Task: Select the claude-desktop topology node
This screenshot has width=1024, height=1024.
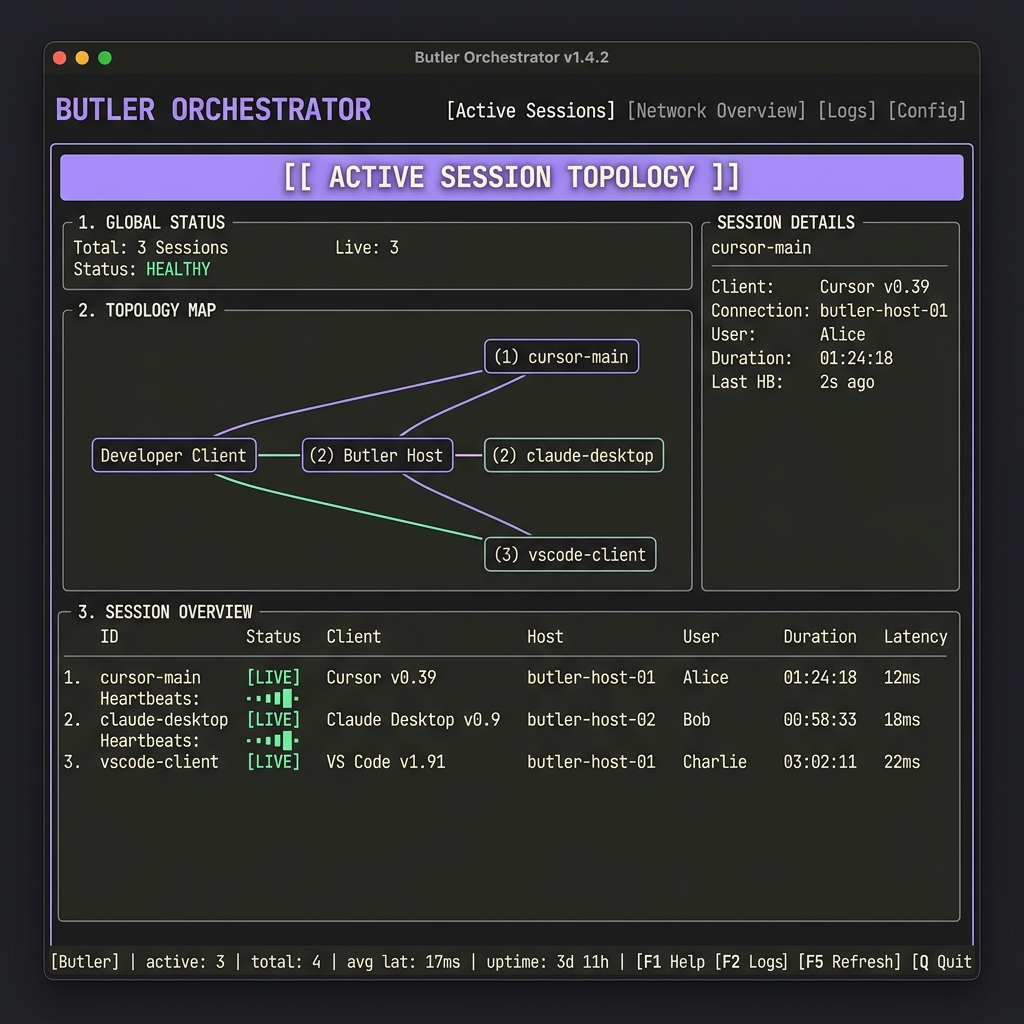Action: click(573, 455)
